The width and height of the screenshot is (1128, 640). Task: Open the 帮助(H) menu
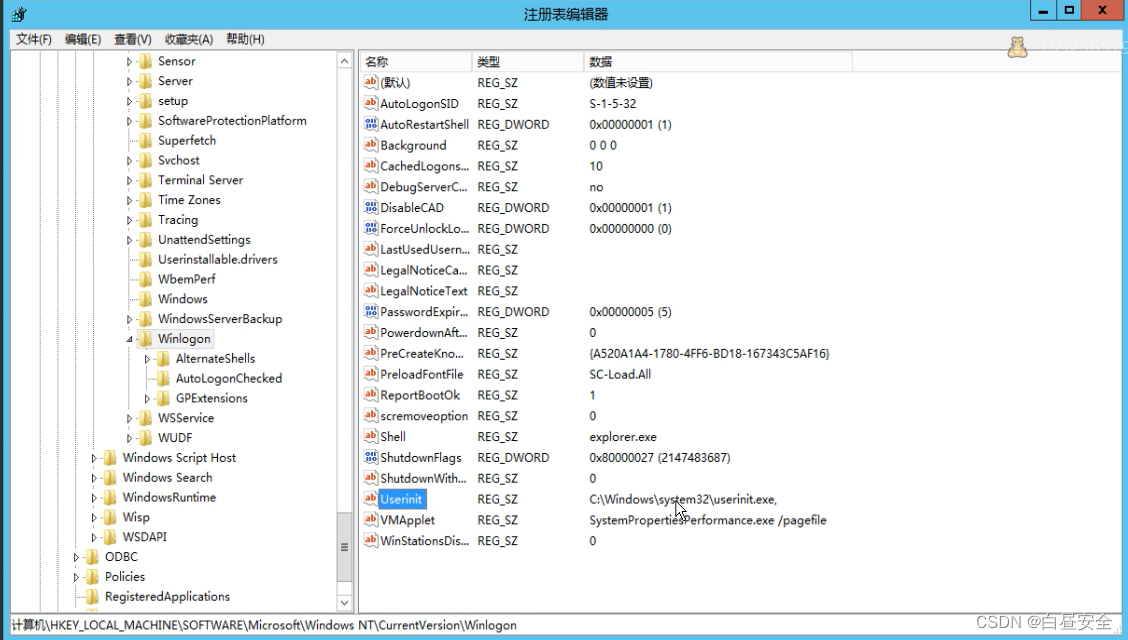245,39
